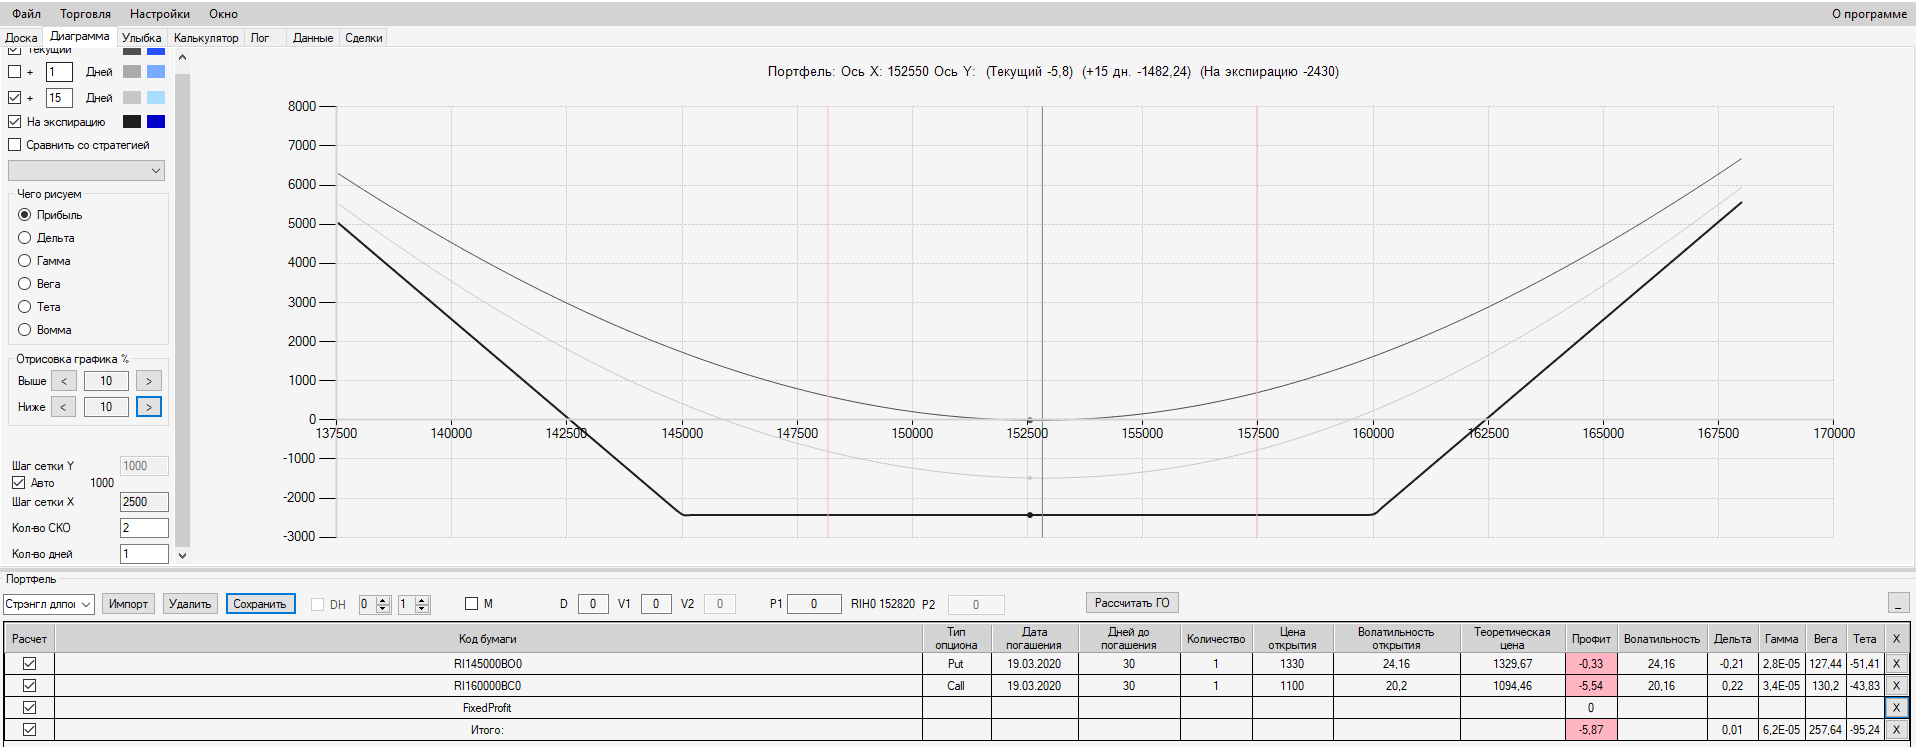Click the D value input field
Viewport: 1916px width, 747px height.
pyautogui.click(x=593, y=604)
